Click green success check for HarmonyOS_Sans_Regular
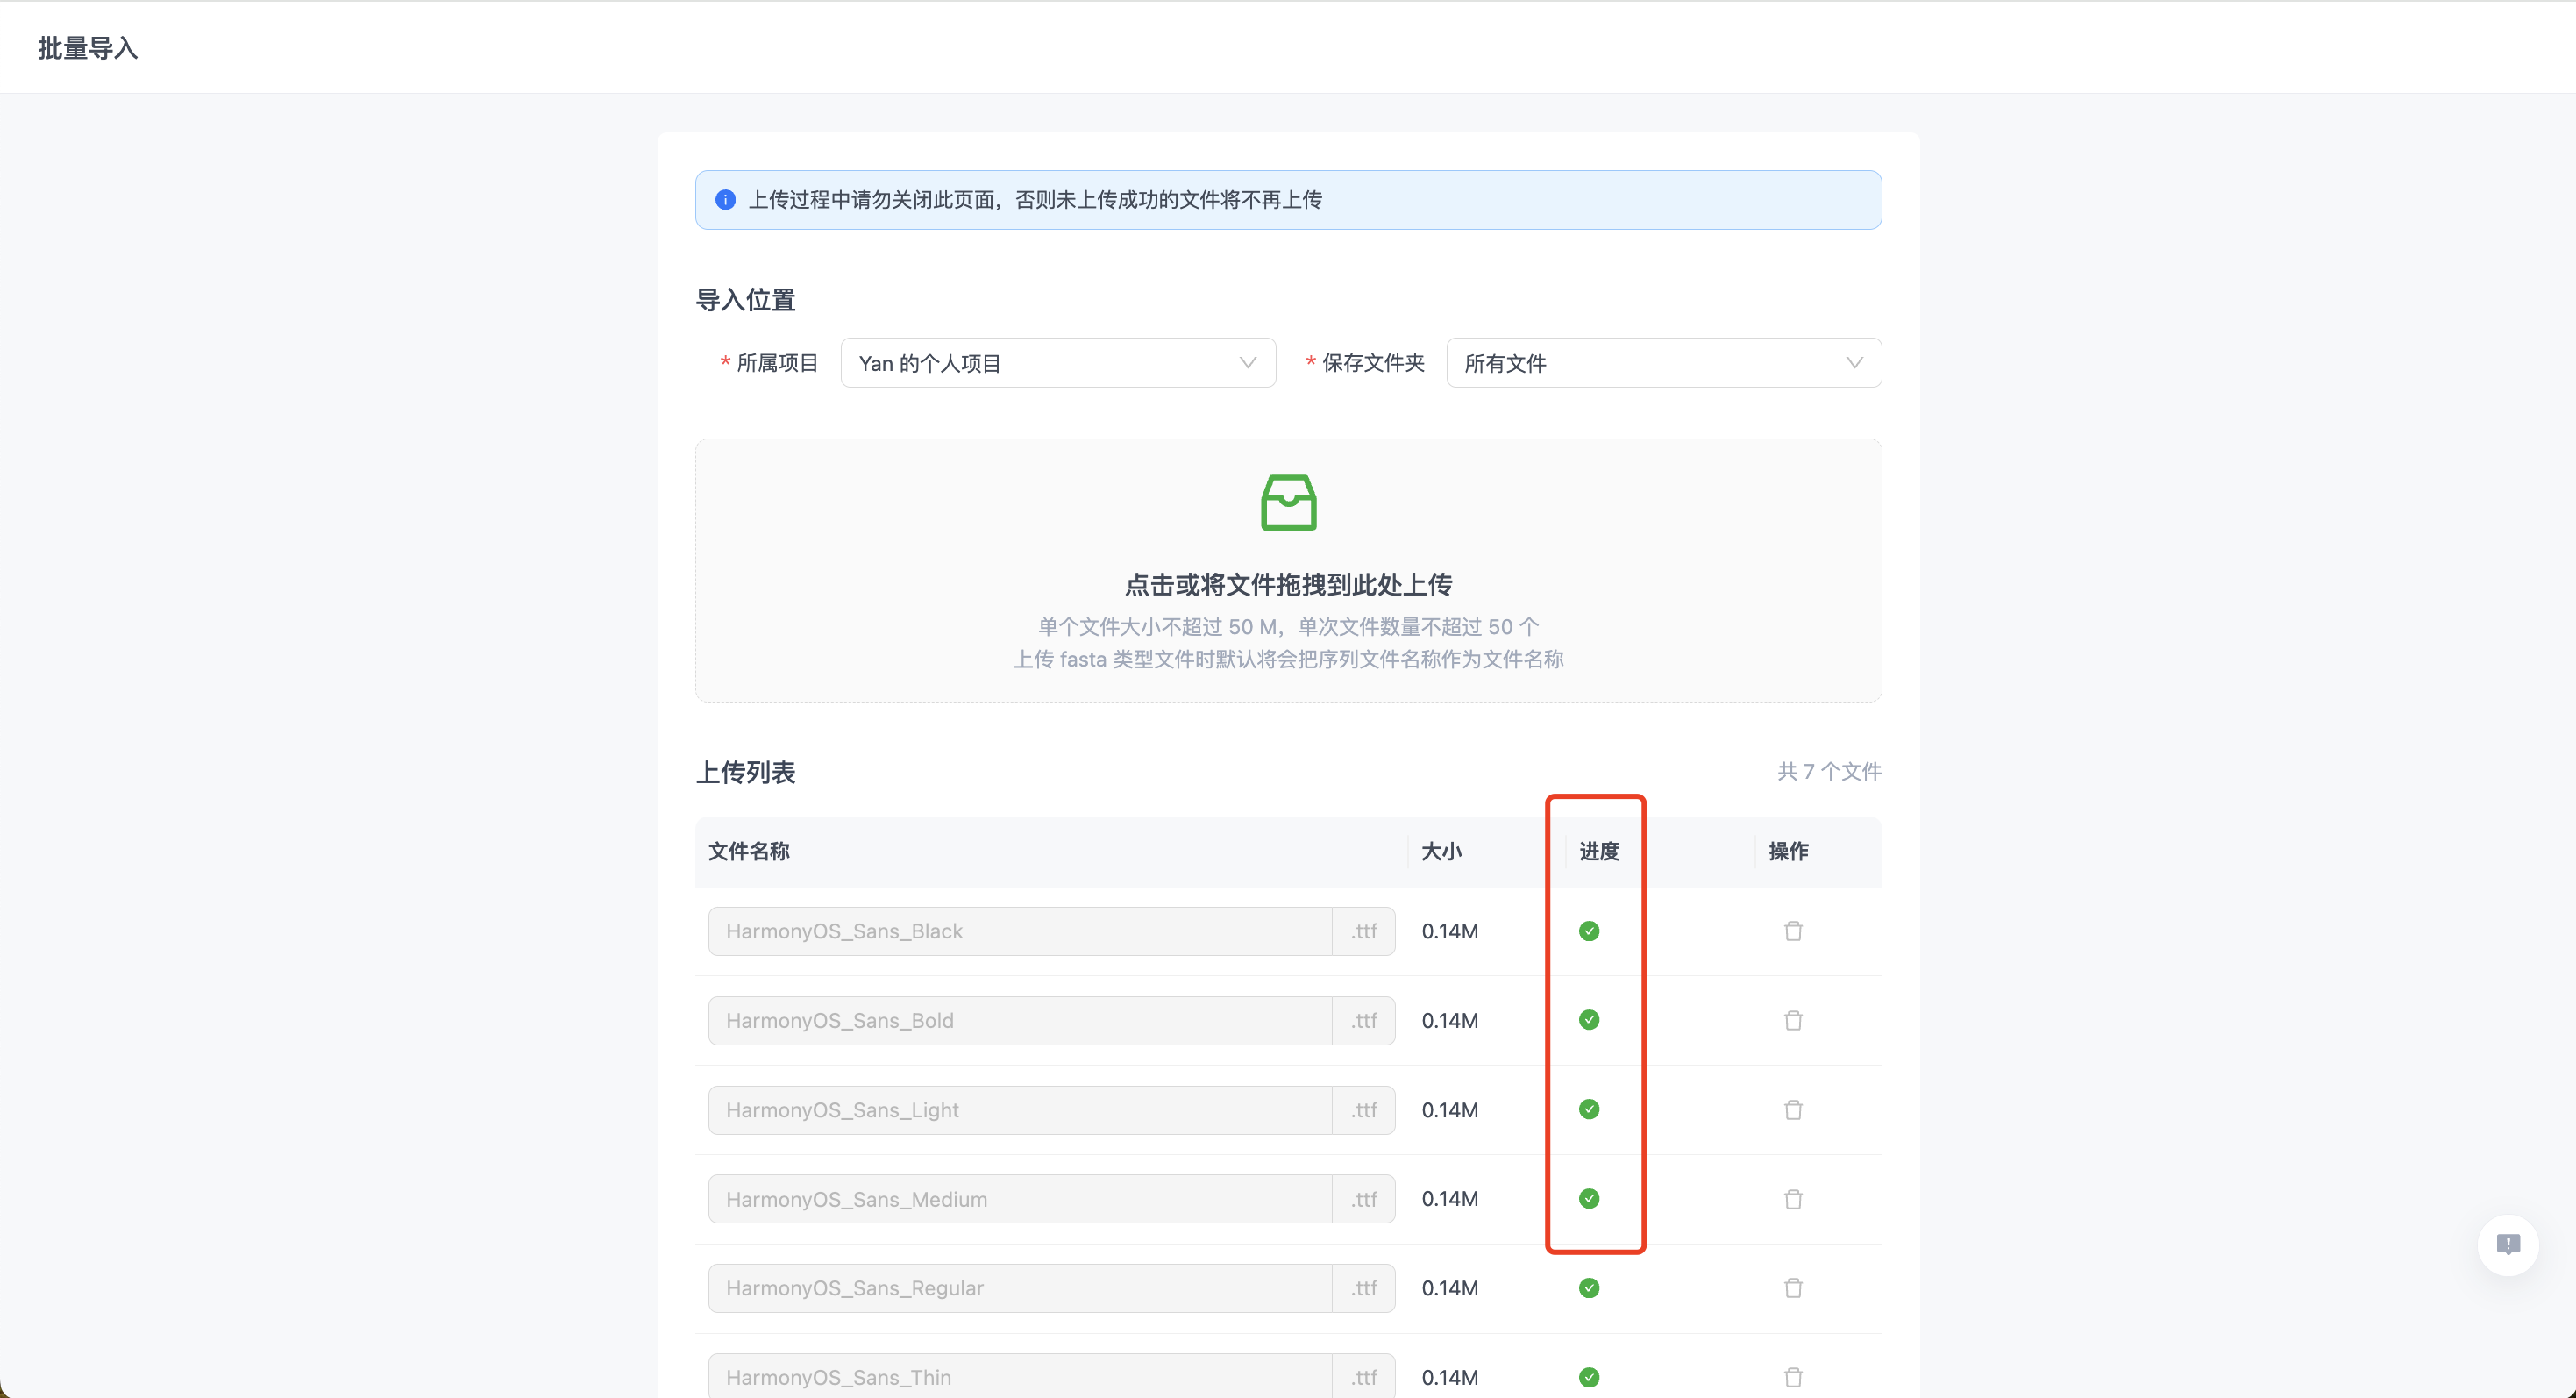Screen dimensions: 2576x1398 click(x=1589, y=1288)
